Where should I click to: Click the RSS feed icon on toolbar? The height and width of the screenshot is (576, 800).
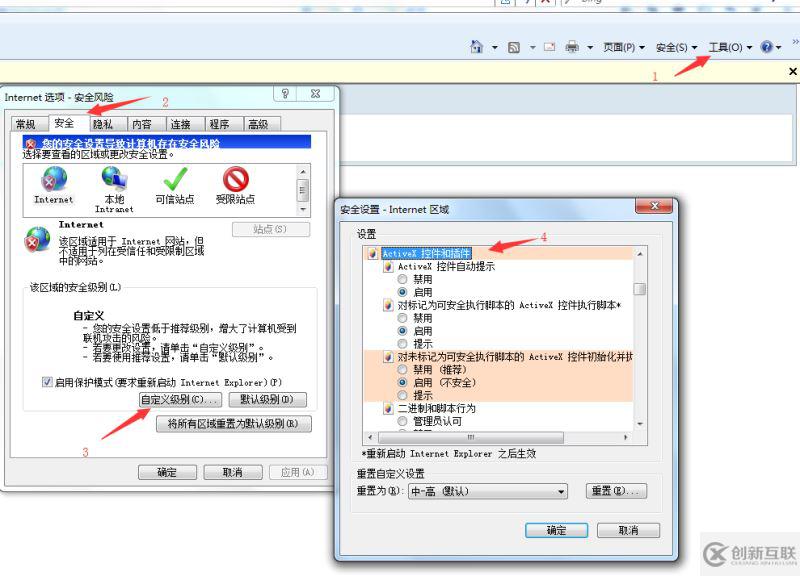[513, 47]
